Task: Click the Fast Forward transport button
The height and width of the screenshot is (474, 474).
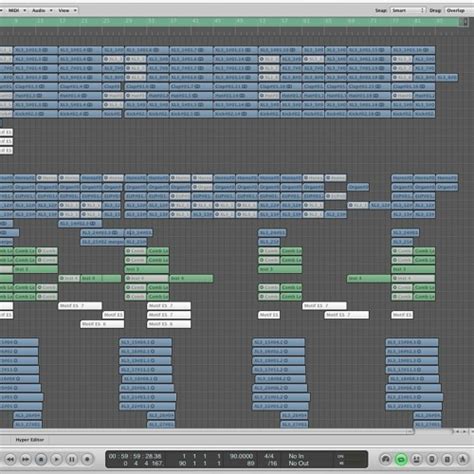Action: [26, 459]
